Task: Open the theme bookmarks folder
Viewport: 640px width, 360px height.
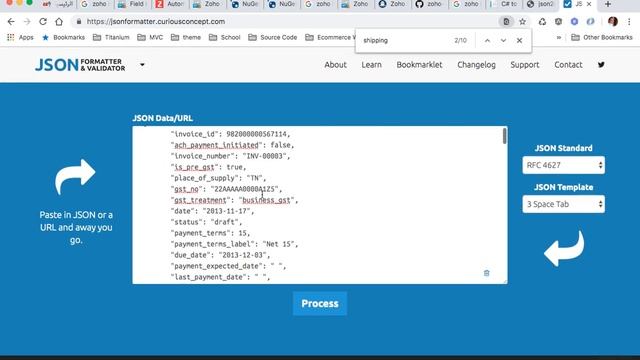Action: pyautogui.click(x=186, y=38)
